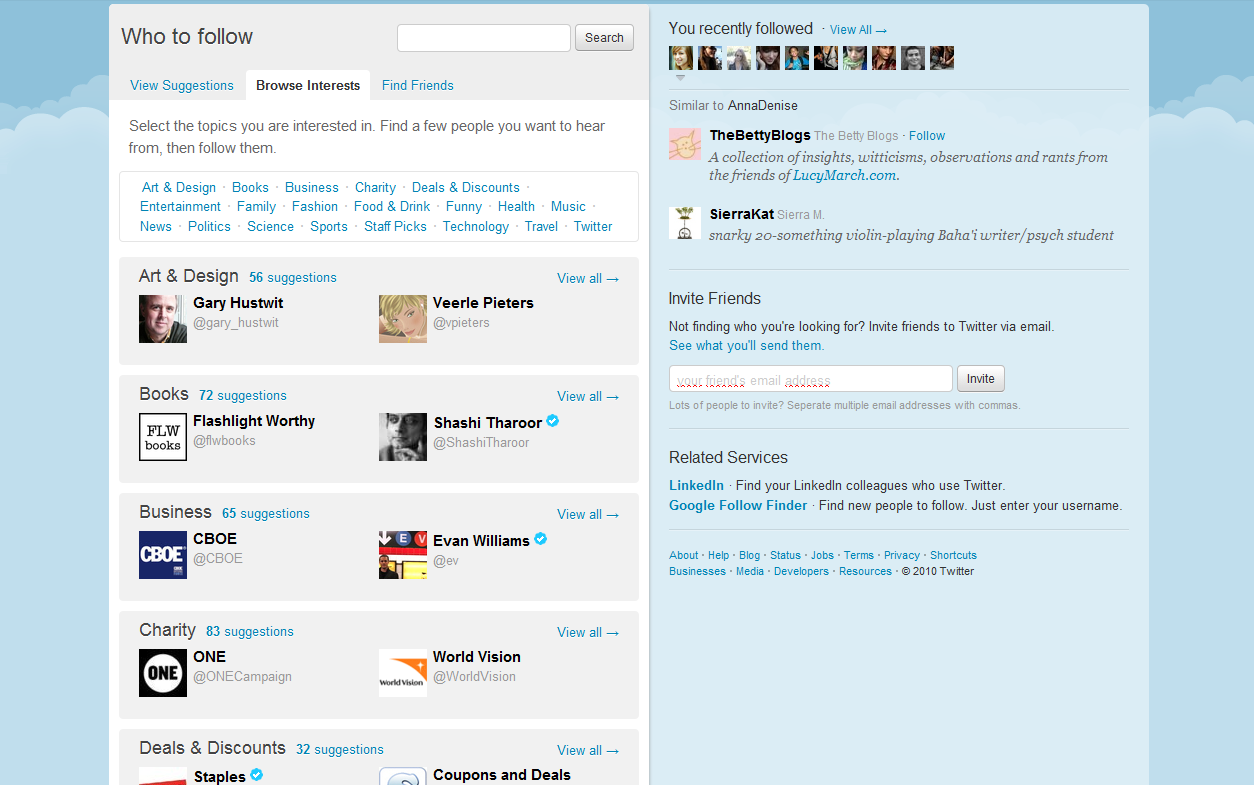1254x785 pixels.
Task: Choose the Books topic link
Action: (x=250, y=187)
